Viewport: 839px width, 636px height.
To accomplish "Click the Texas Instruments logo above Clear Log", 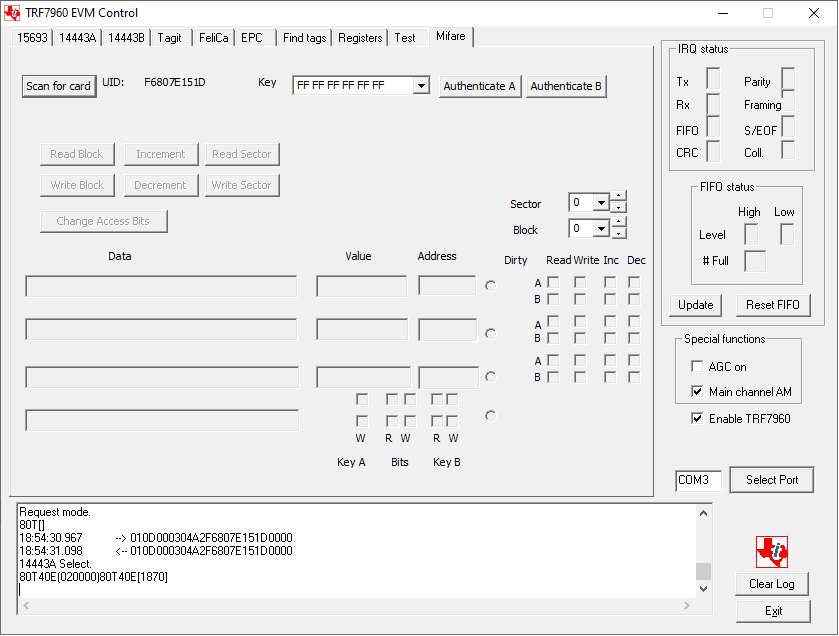I will coord(772,552).
